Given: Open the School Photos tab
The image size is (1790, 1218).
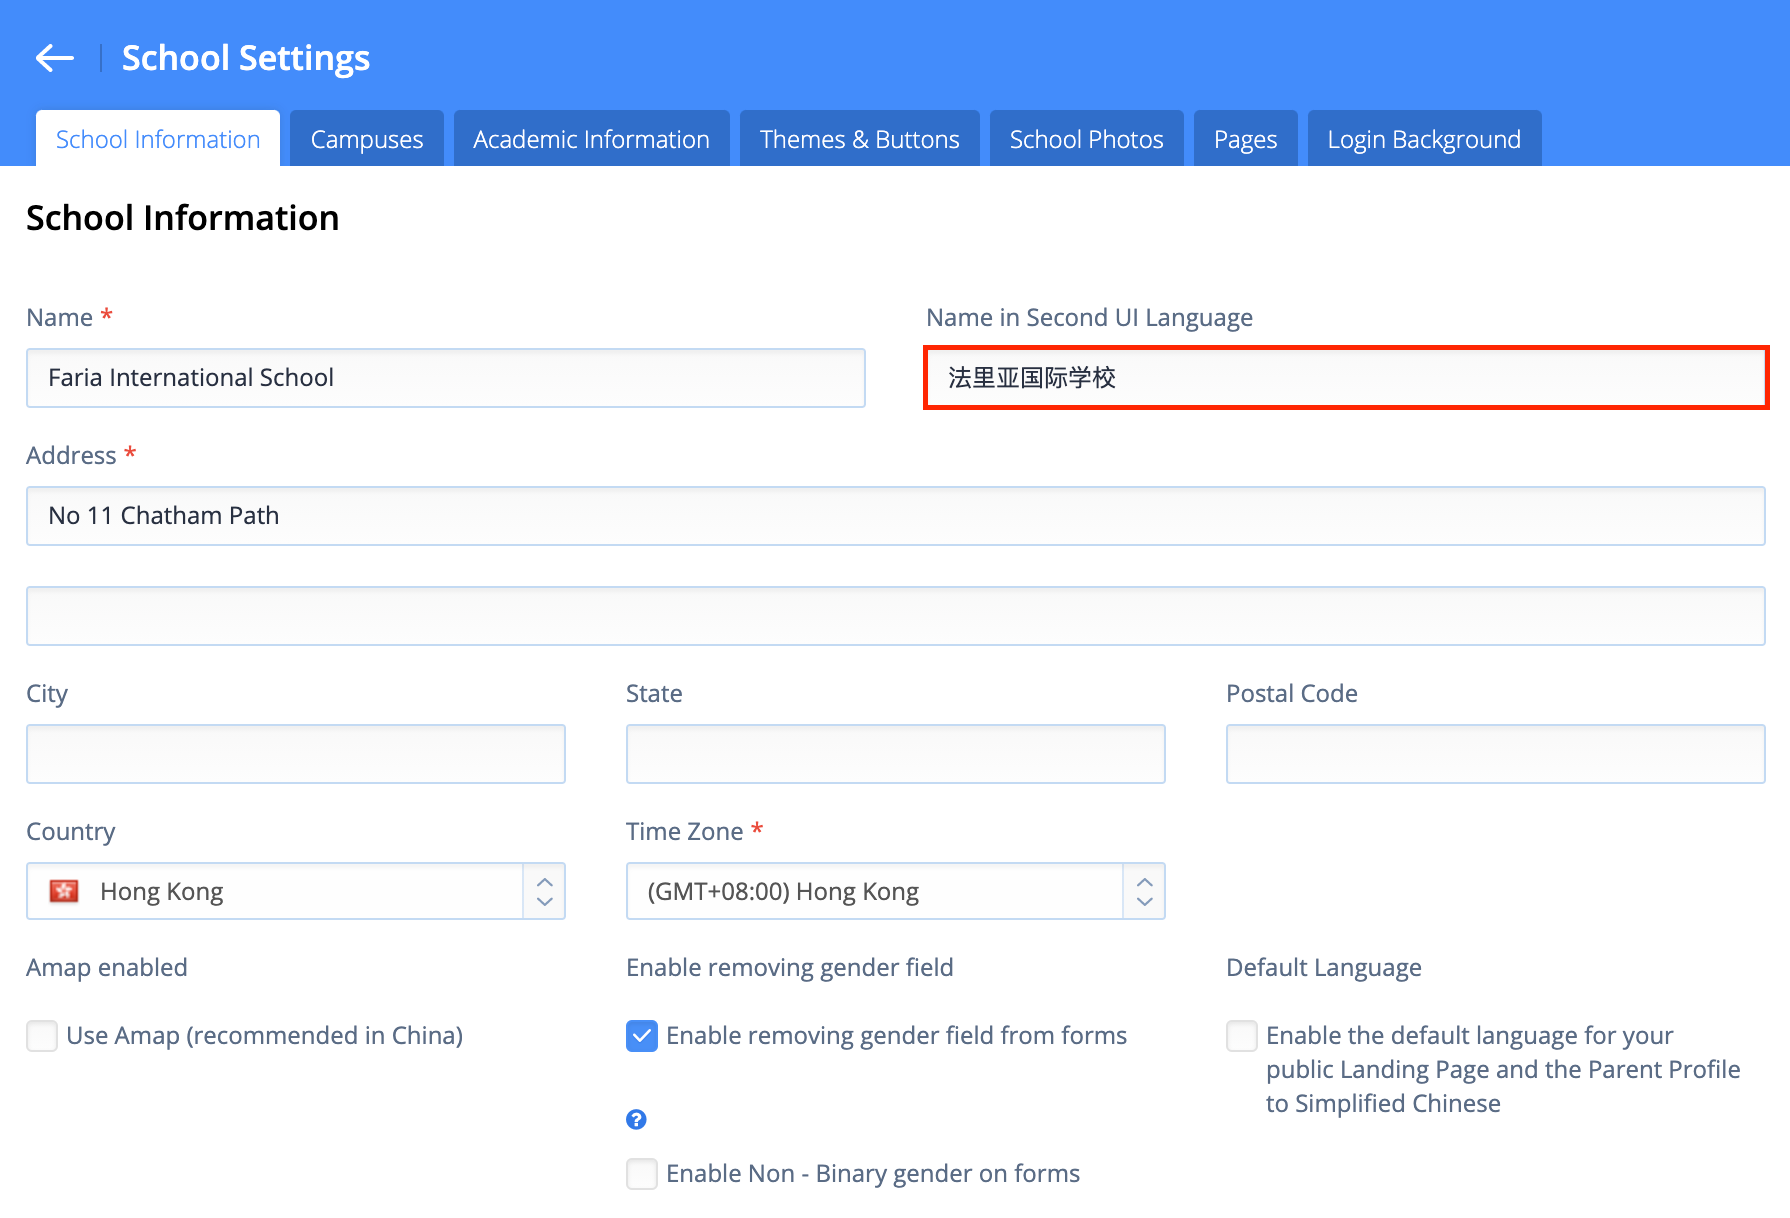Looking at the screenshot, I should [x=1086, y=139].
